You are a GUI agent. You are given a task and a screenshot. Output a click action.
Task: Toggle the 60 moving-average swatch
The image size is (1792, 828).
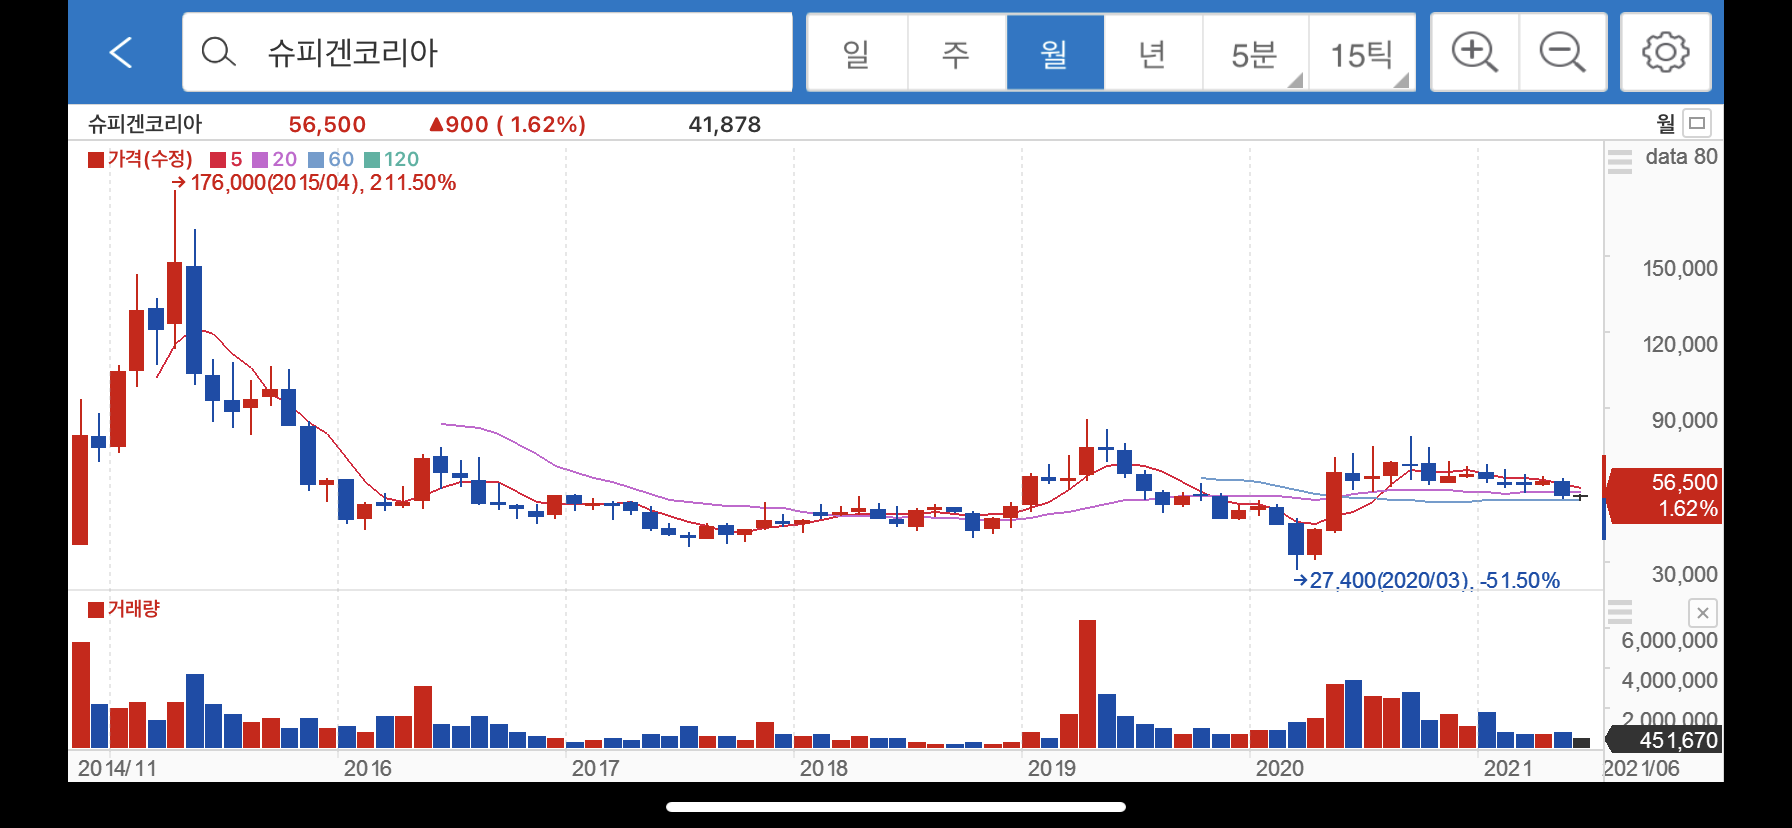(316, 159)
